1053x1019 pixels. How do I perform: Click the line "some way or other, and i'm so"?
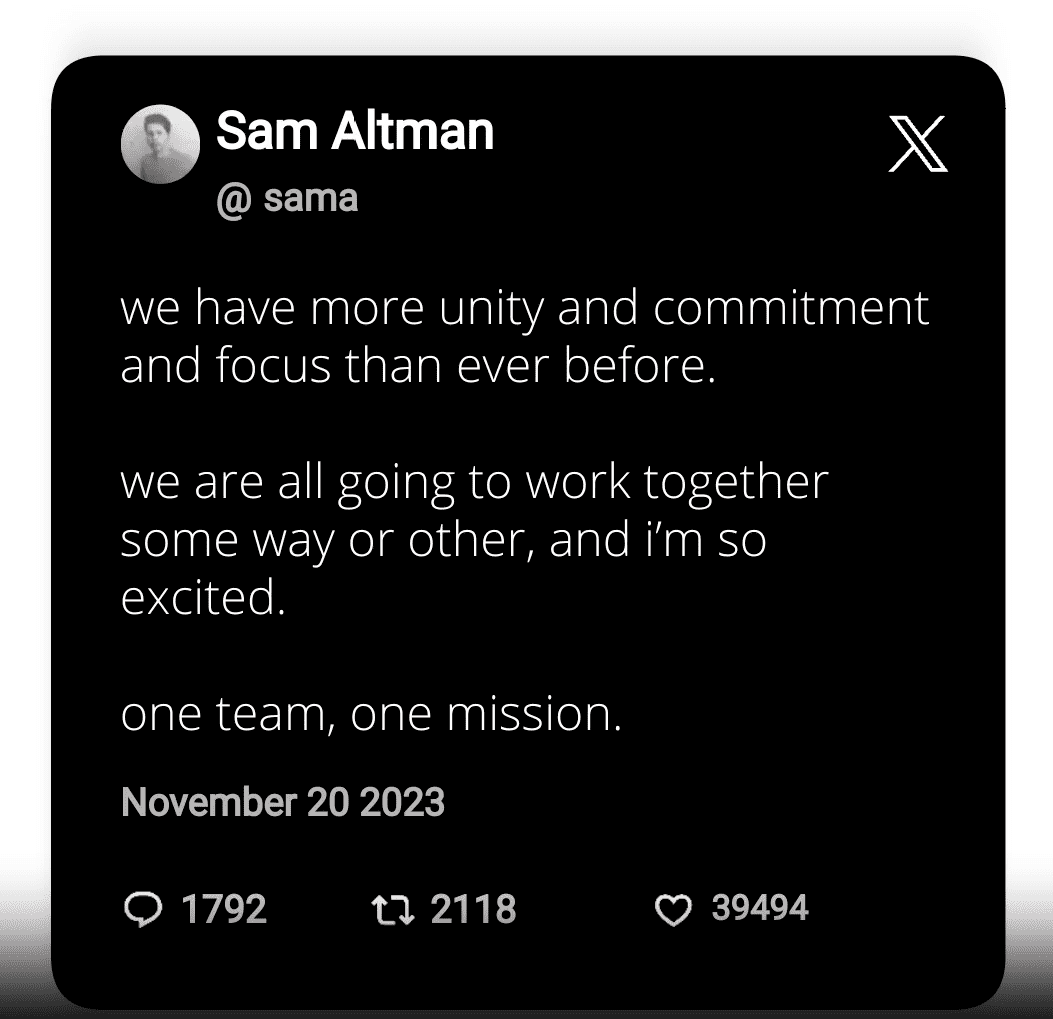click(443, 540)
